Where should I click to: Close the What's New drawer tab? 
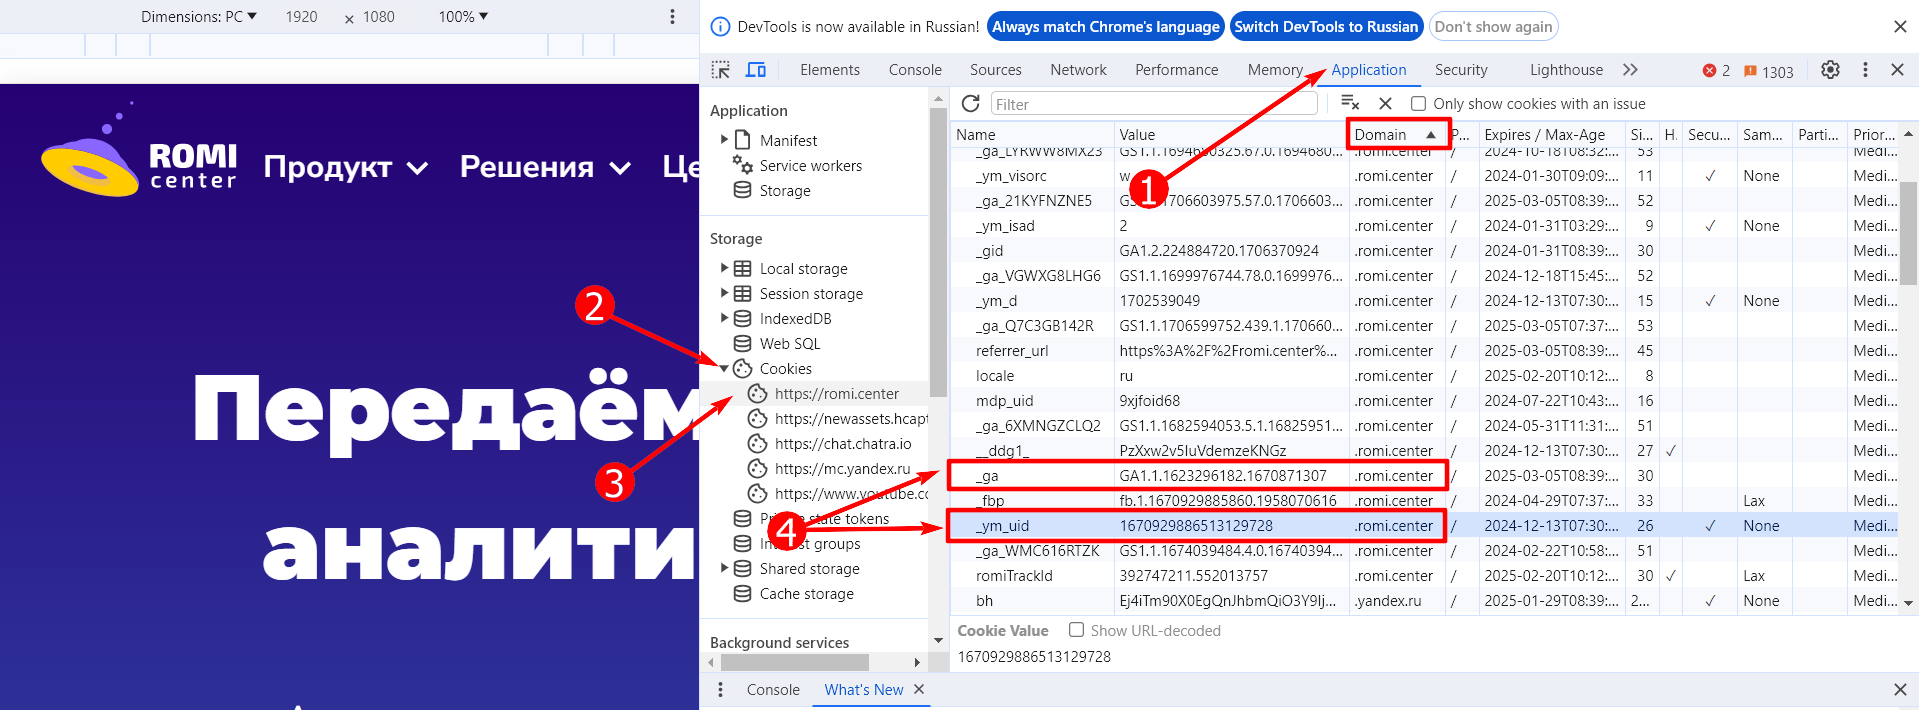pyautogui.click(x=919, y=689)
